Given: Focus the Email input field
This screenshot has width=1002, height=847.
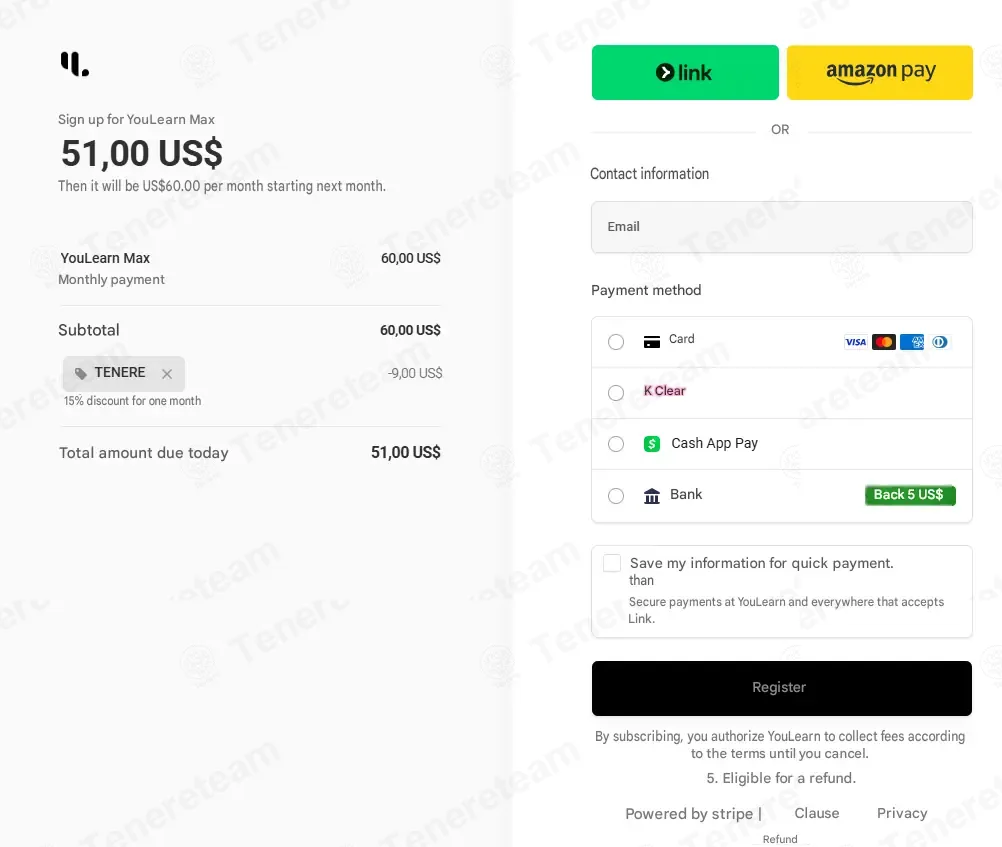Looking at the screenshot, I should click(782, 227).
